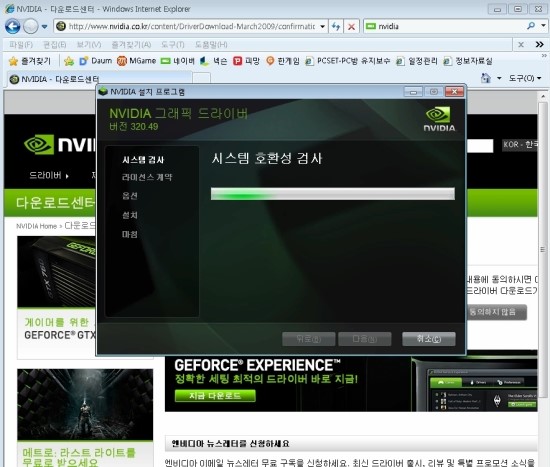
Task: Cancel installation with 취소(C) button
Action: [429, 339]
